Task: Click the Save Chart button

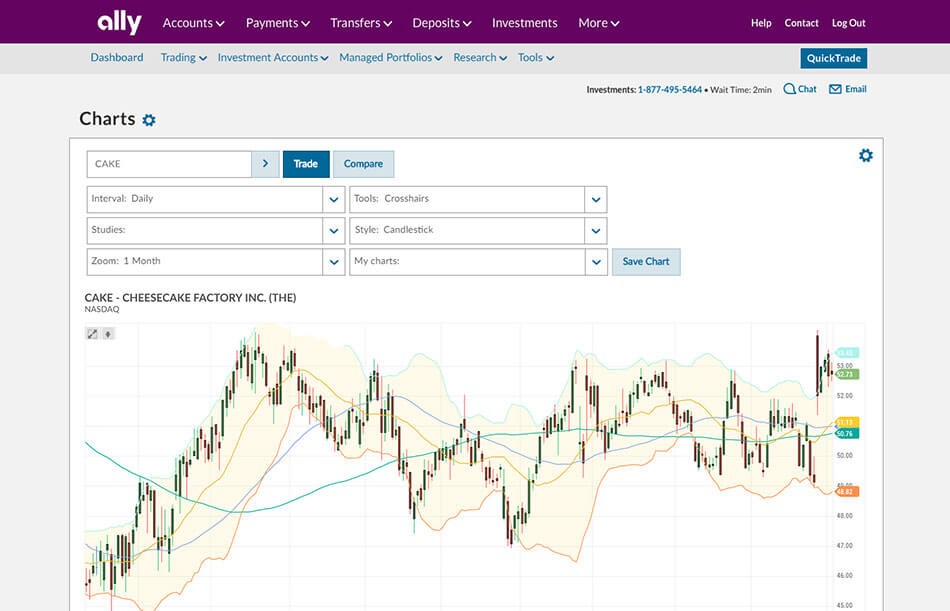Action: [646, 261]
